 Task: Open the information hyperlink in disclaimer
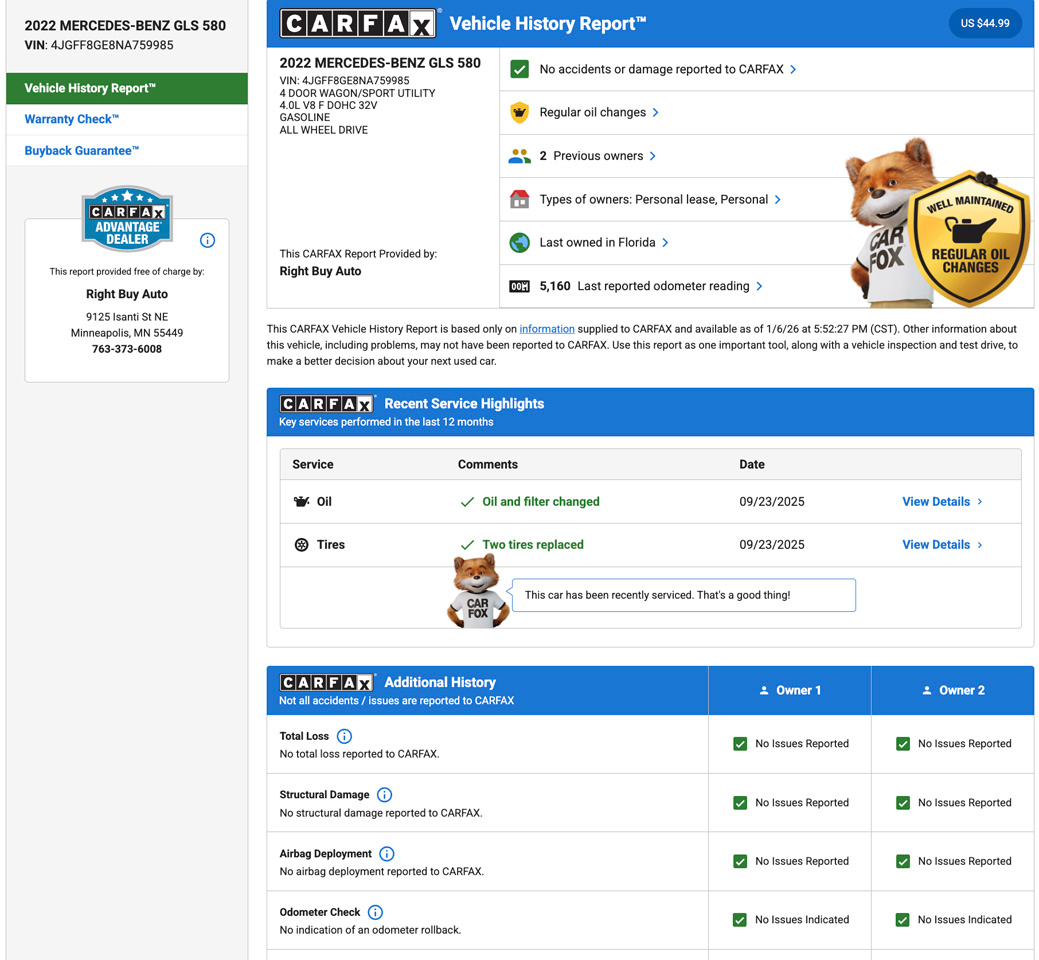(546, 329)
